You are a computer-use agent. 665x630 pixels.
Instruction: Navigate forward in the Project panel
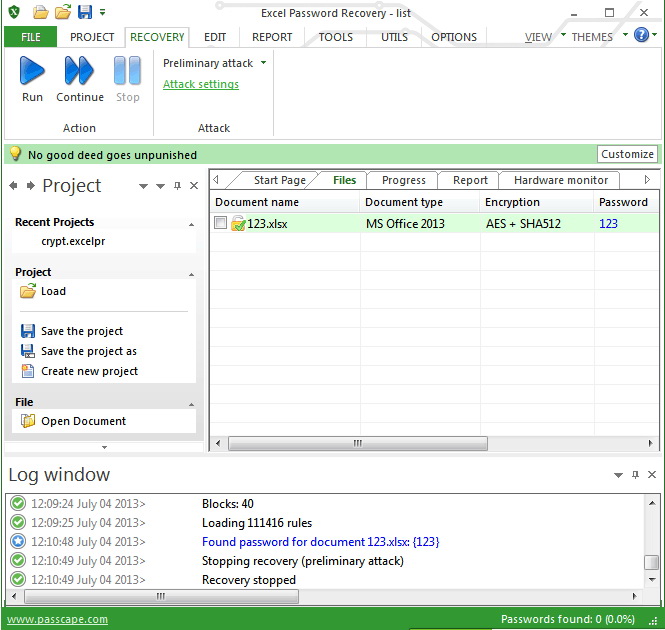31,185
